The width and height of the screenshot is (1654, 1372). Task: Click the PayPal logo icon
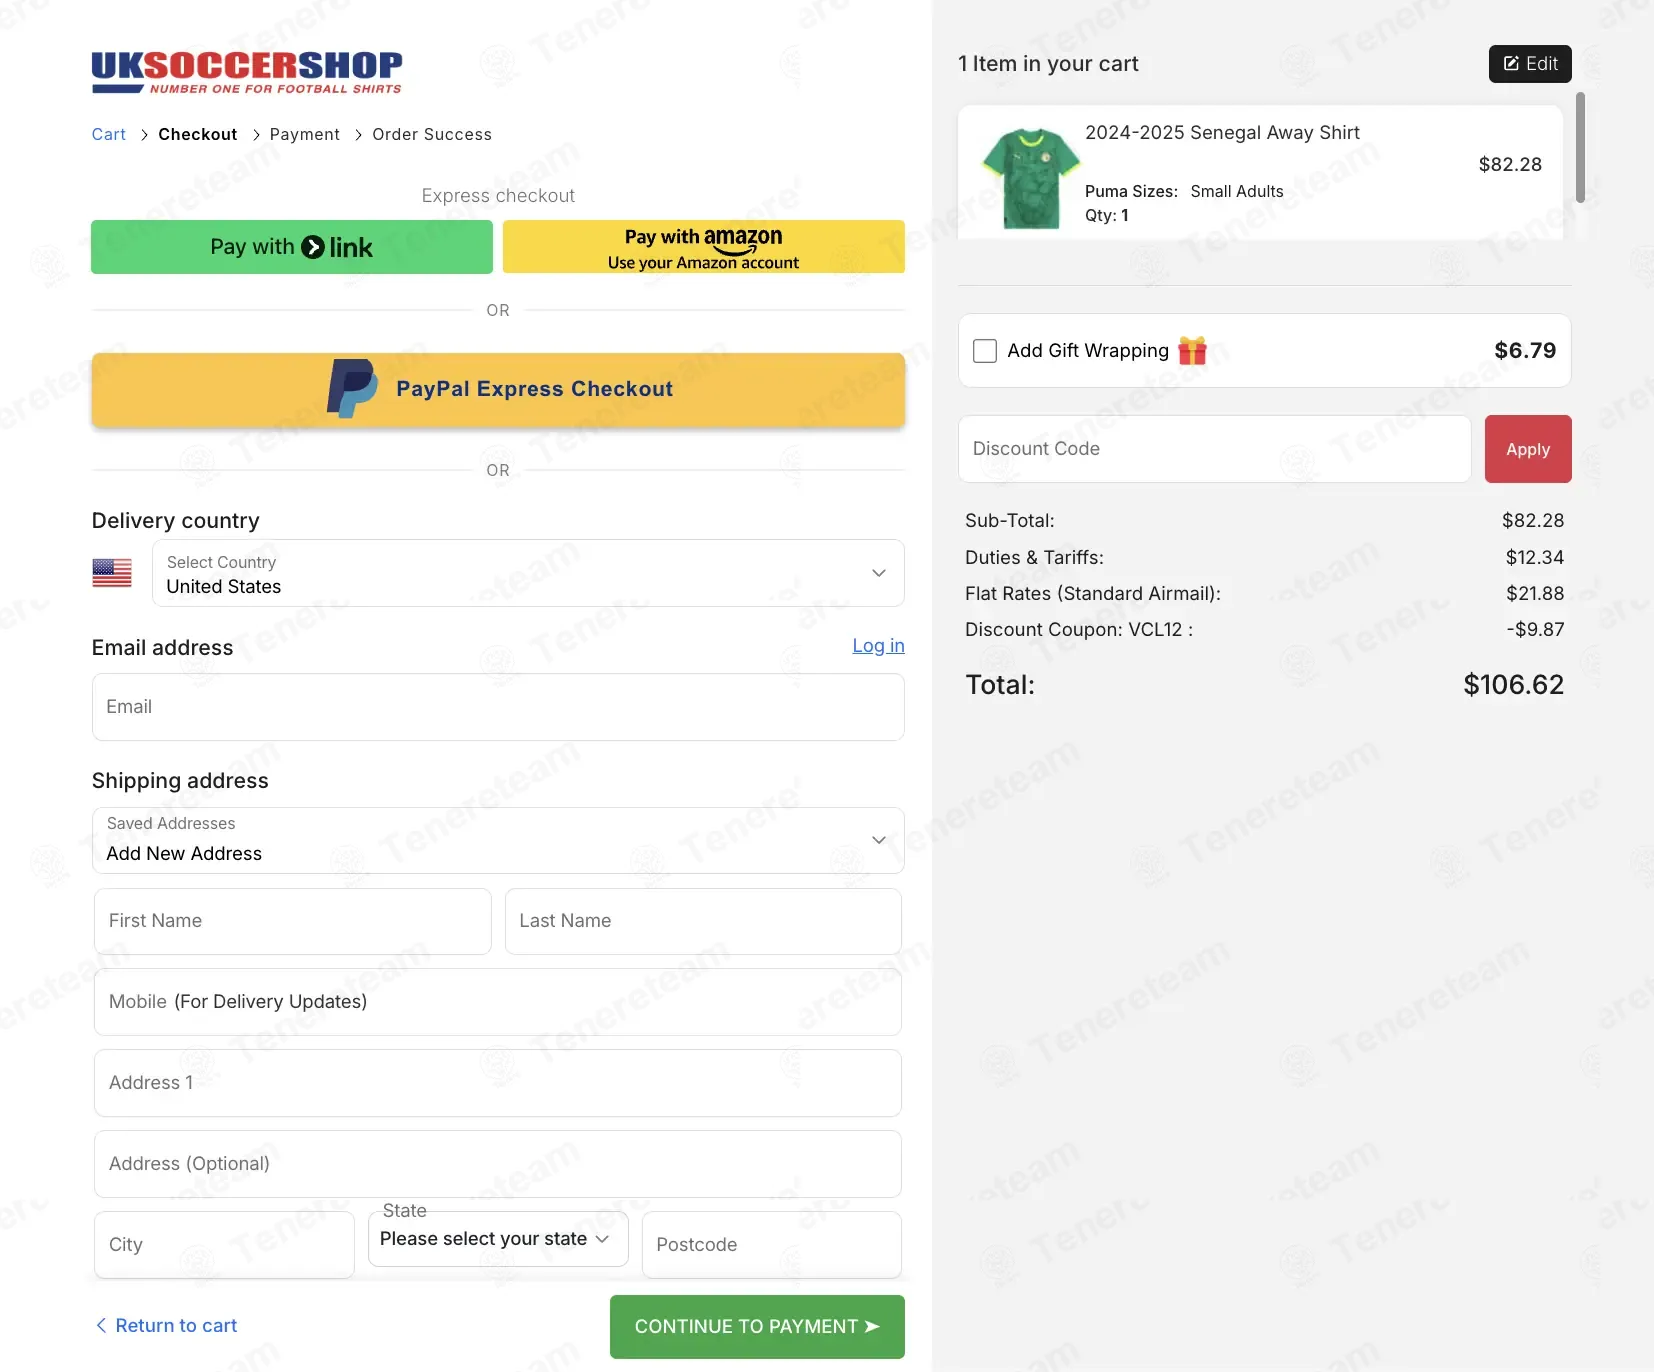(x=352, y=389)
